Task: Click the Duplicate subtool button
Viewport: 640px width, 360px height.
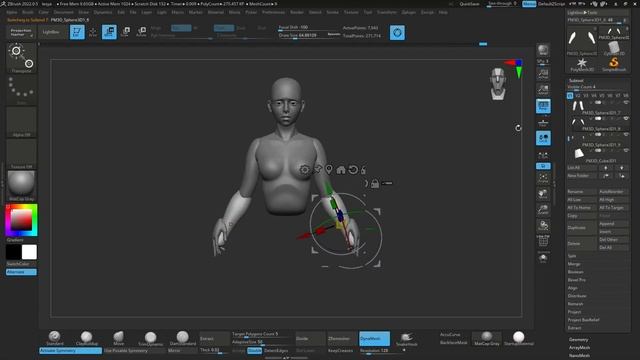Action: pos(581,228)
